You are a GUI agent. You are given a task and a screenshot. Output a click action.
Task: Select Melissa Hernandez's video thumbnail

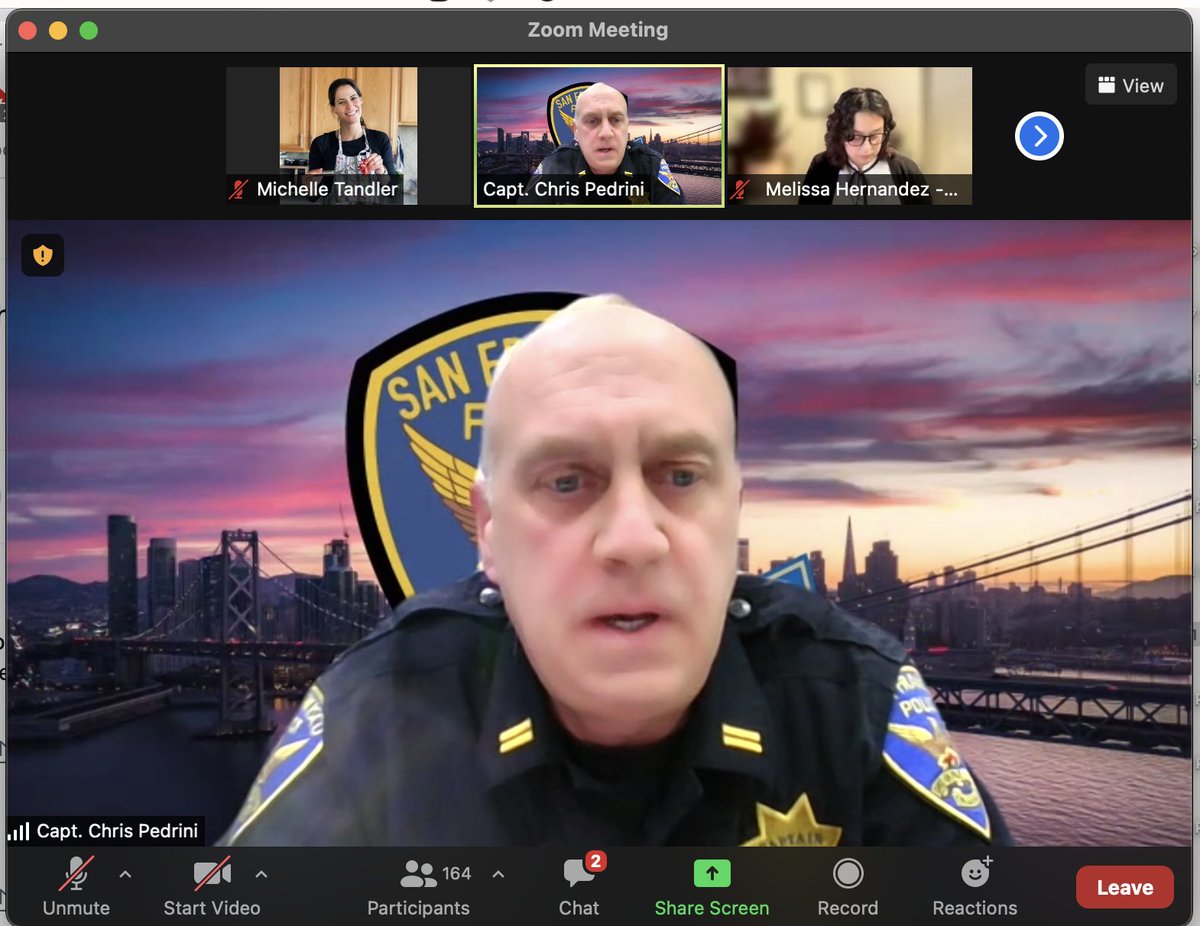[x=849, y=136]
